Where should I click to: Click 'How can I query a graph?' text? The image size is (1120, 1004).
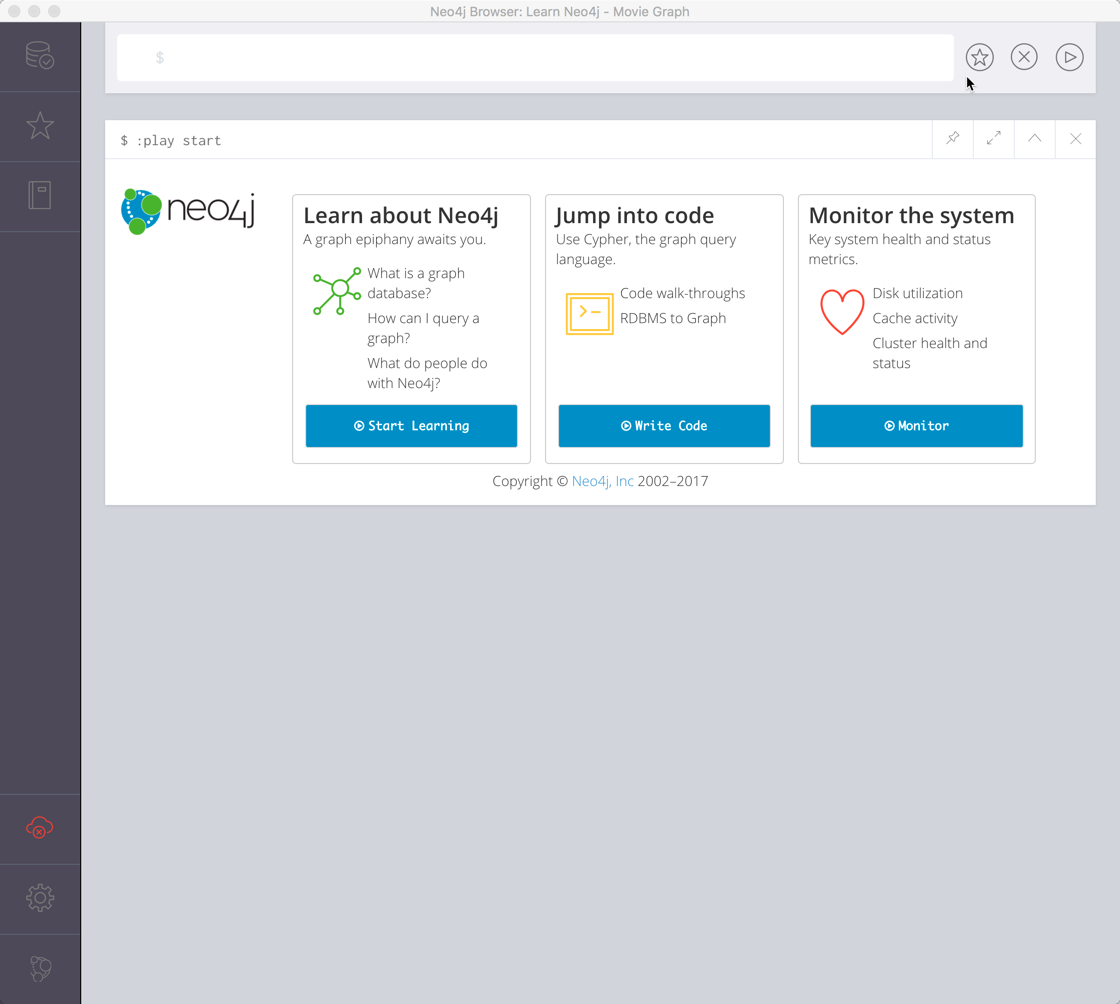[x=423, y=328]
